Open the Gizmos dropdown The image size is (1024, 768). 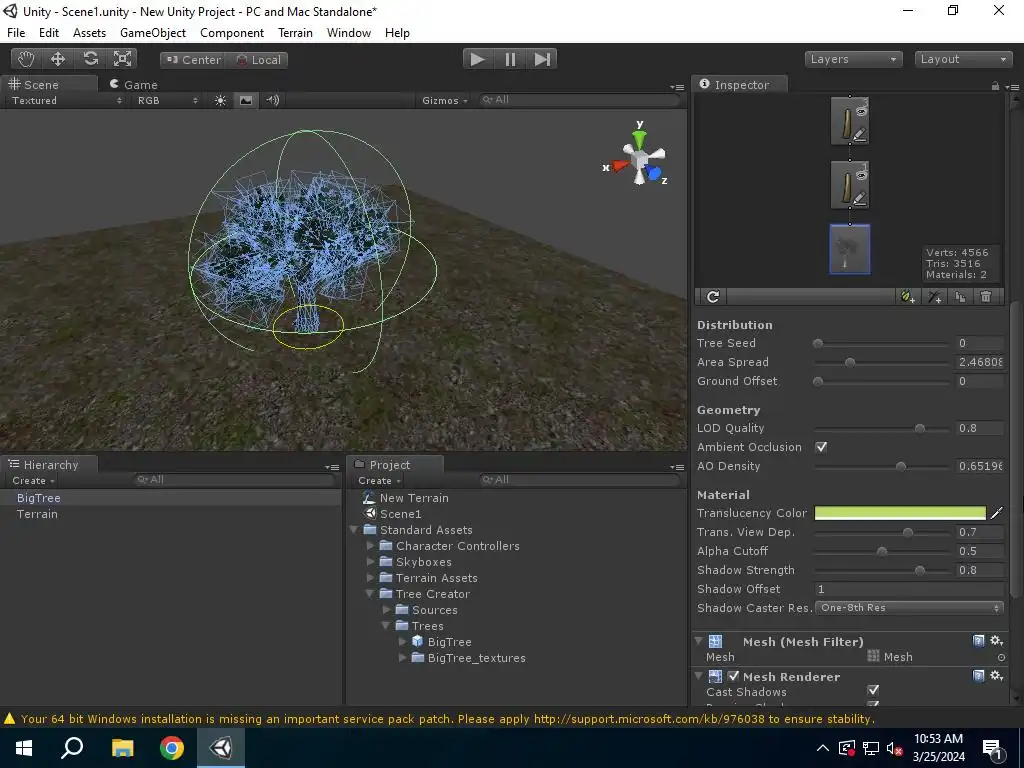[x=445, y=101]
